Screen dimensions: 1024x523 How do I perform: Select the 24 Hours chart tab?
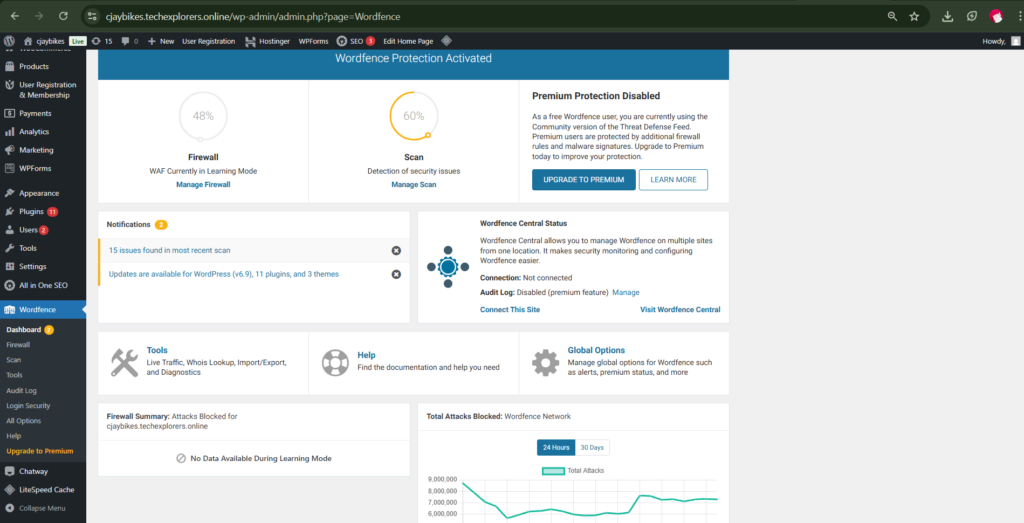554,447
